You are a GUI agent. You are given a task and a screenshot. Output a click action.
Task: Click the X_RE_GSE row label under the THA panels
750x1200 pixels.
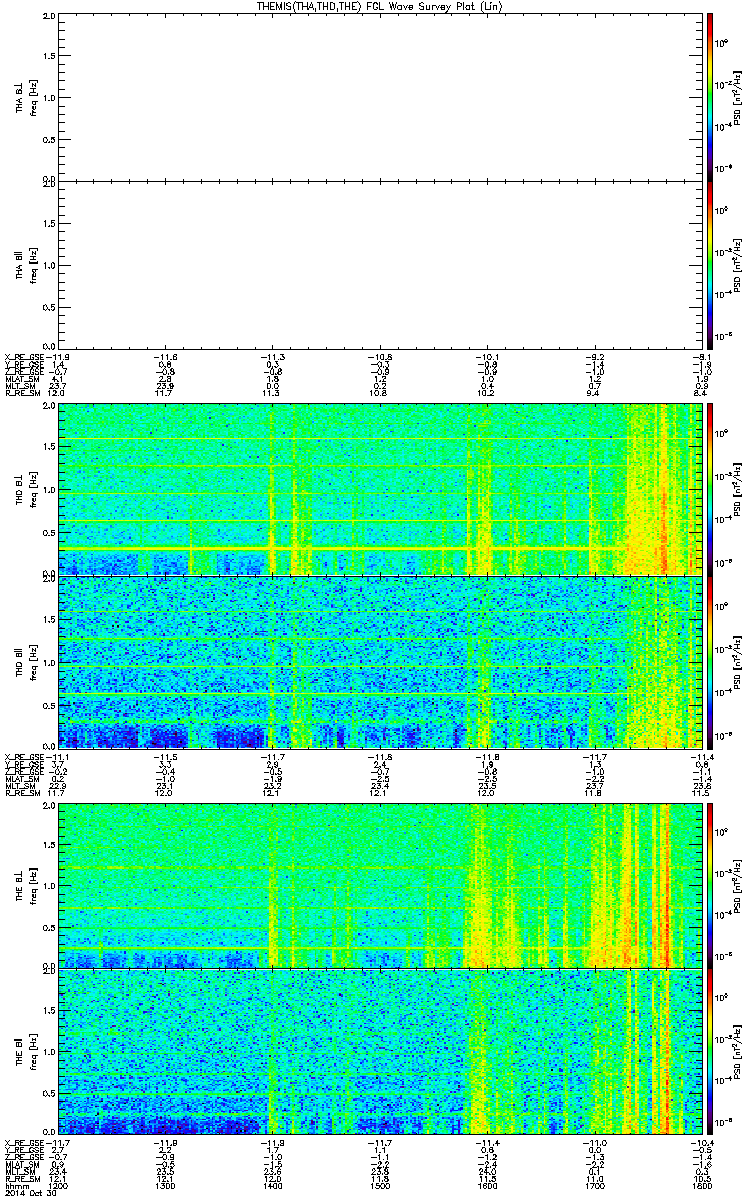(x=24, y=355)
